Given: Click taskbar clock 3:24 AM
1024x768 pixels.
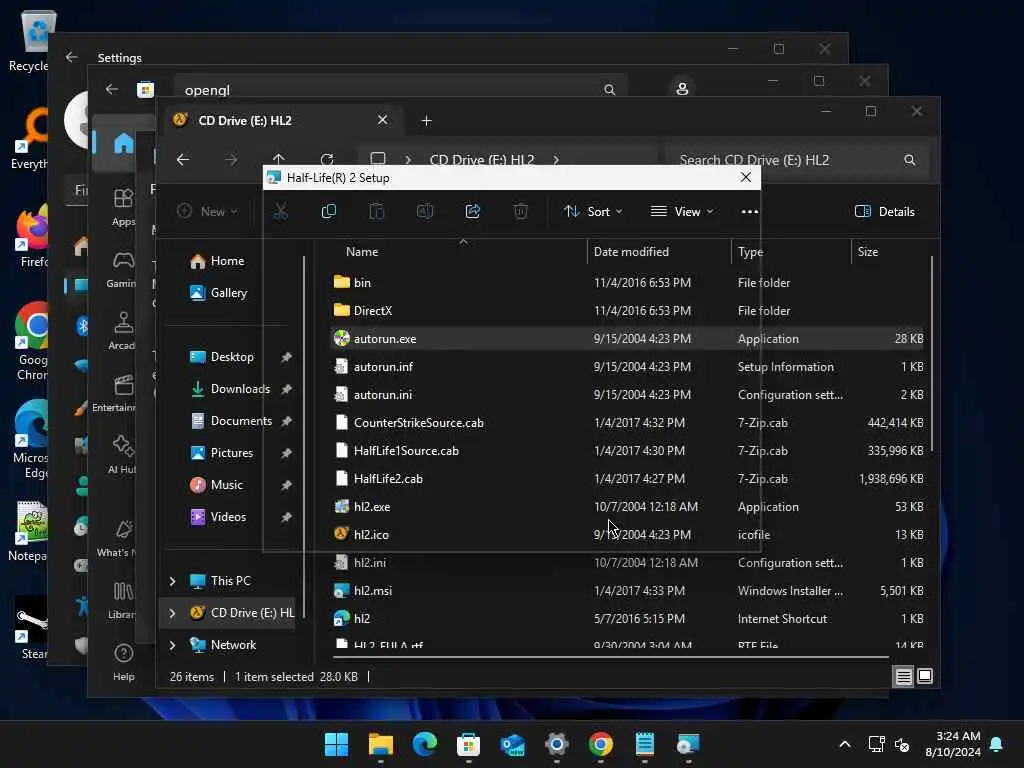Looking at the screenshot, I should (953, 744).
